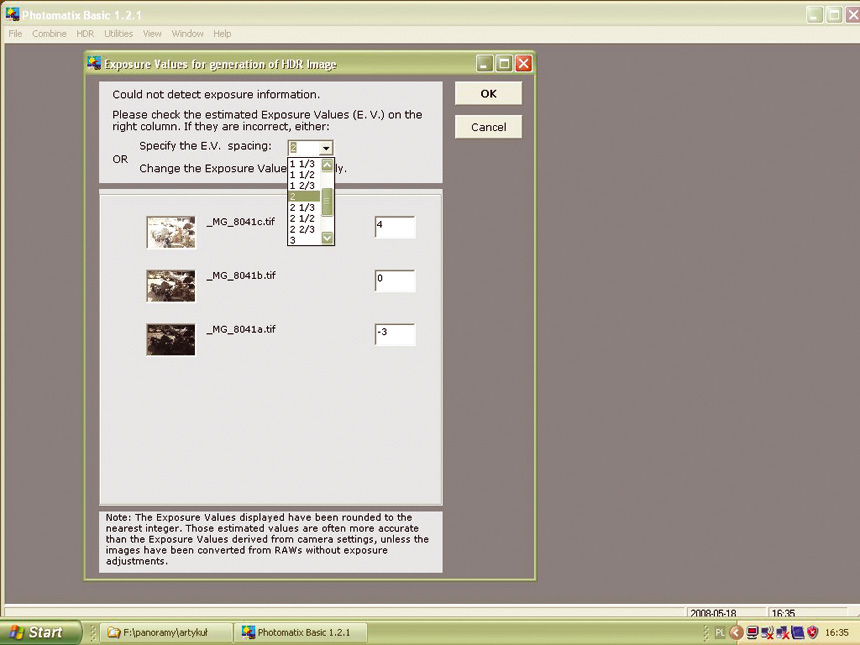Click the exposure value field showing -3
Viewport: 860px width, 645px height.
395,335
